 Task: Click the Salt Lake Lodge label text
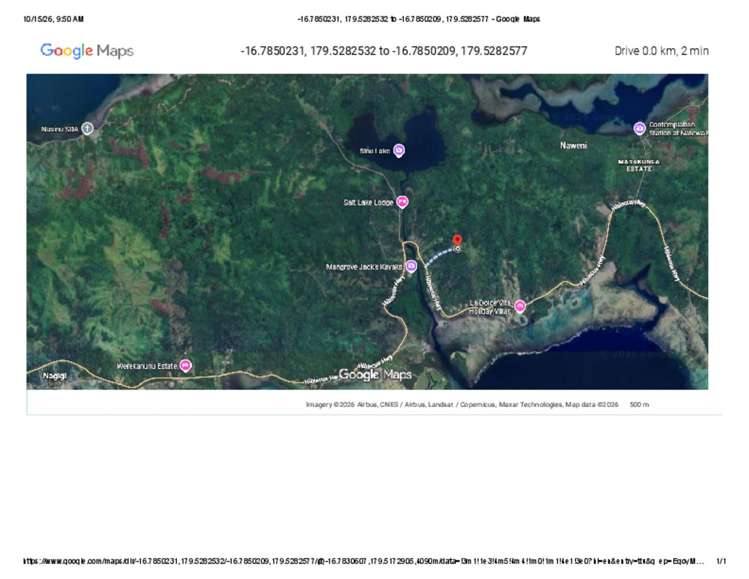click(368, 203)
